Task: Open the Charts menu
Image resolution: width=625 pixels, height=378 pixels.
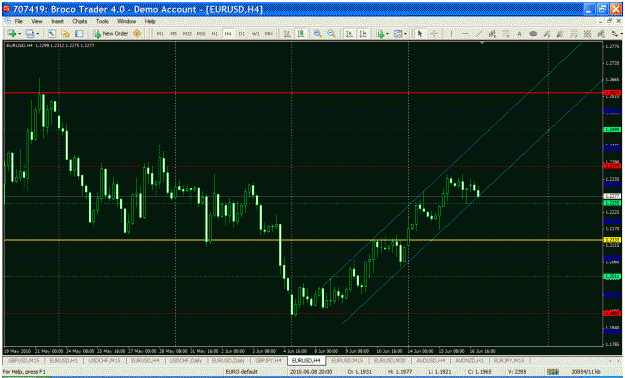Action: pyautogui.click(x=79, y=21)
